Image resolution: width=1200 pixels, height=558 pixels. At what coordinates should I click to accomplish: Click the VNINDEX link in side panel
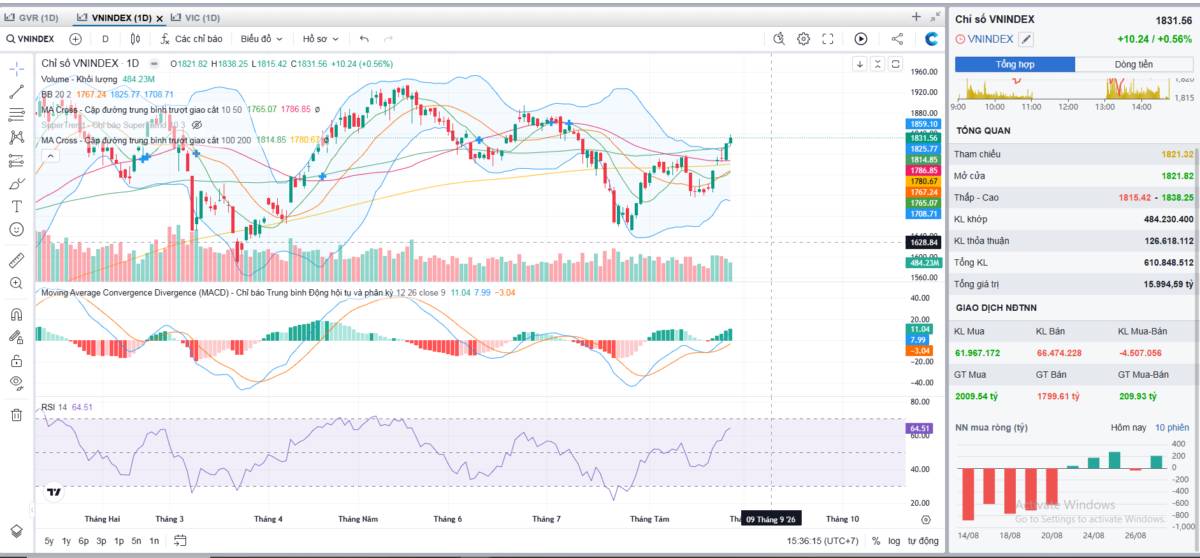coord(991,39)
